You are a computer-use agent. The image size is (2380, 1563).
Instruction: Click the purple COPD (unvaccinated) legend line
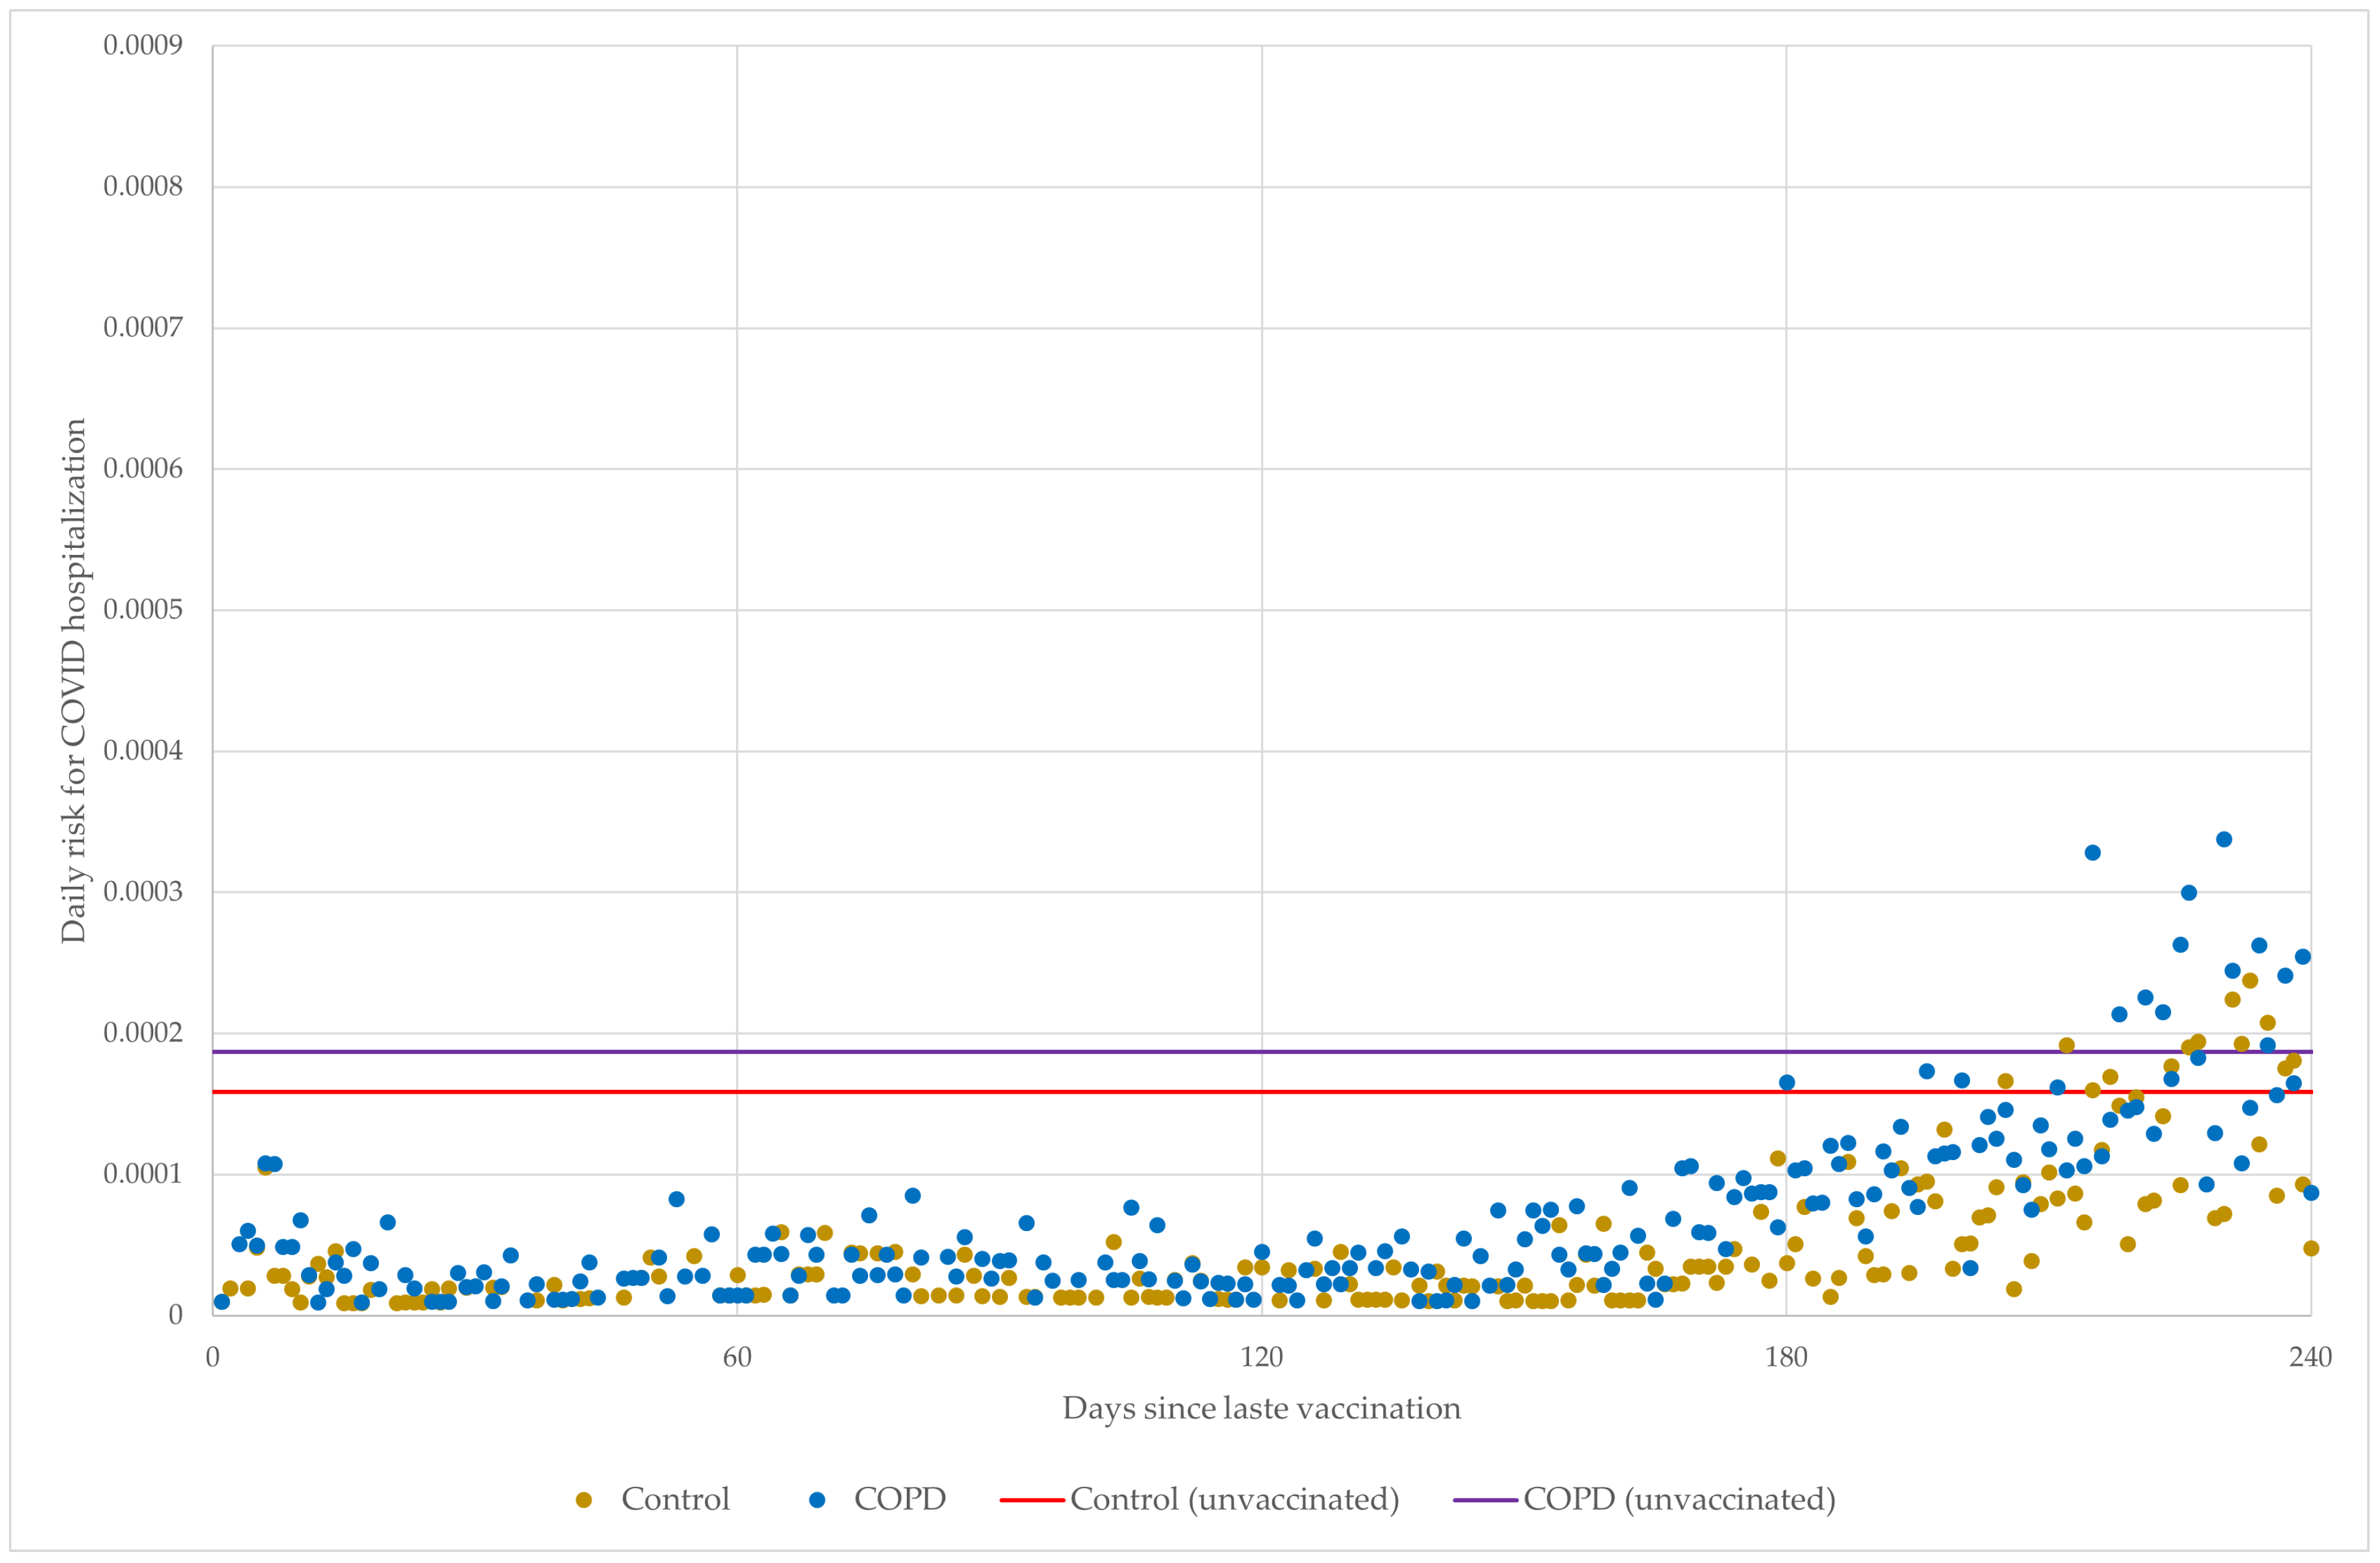pos(1485,1499)
